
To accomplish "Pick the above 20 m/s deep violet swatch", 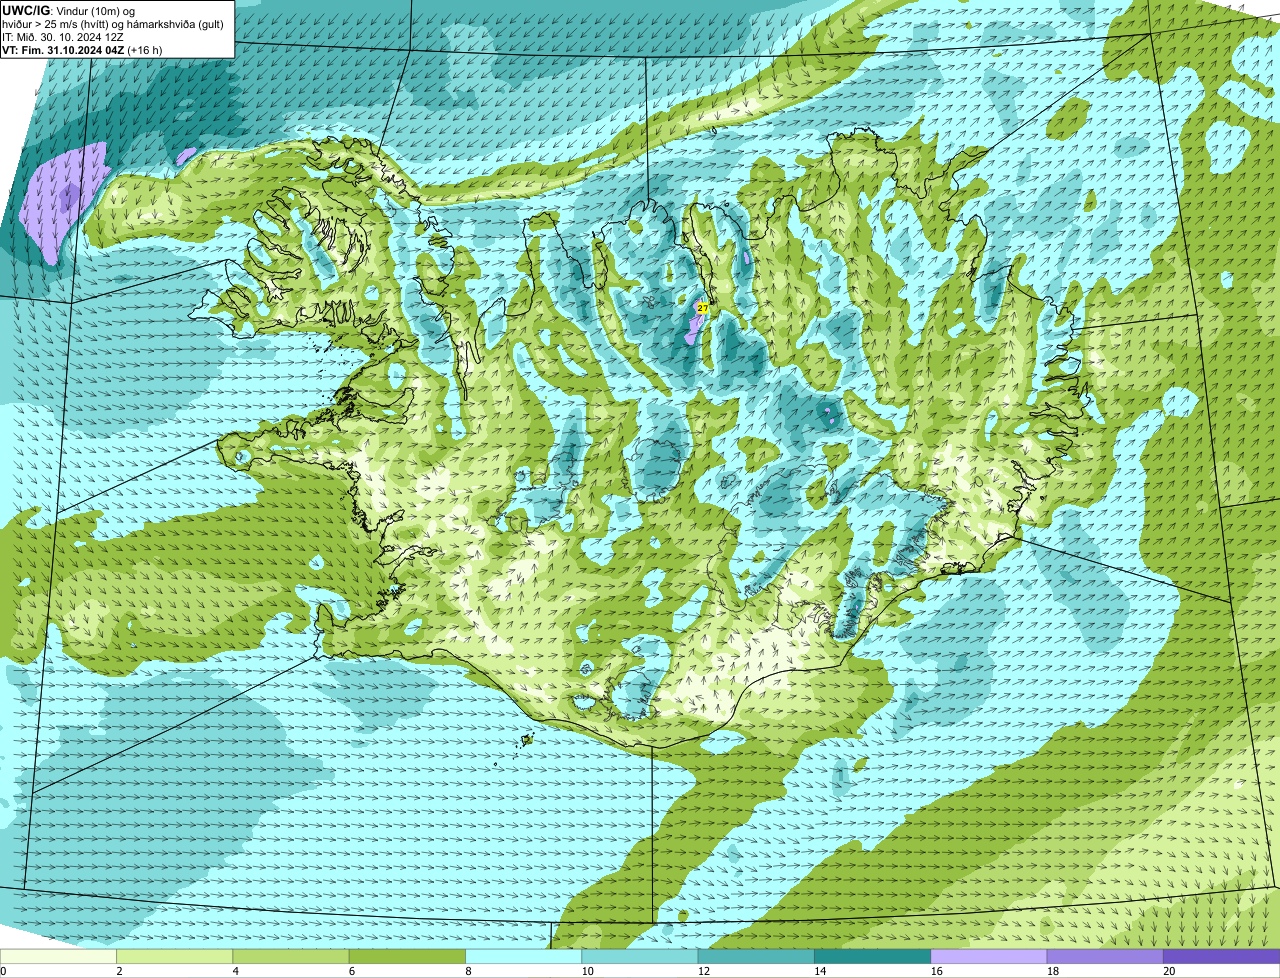I will pos(1221,957).
